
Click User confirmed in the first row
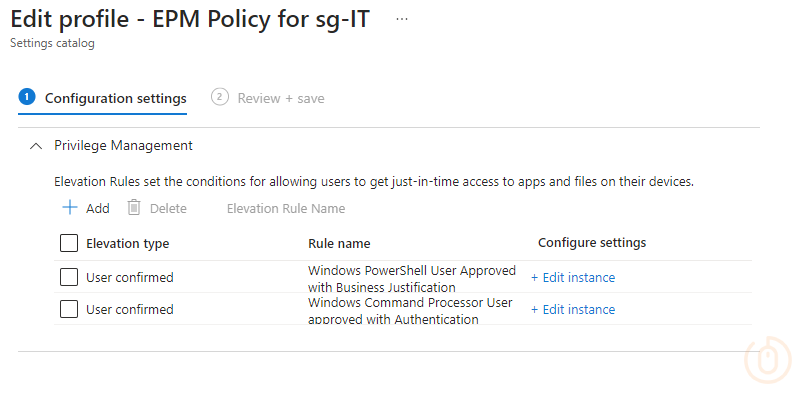pyautogui.click(x=129, y=277)
